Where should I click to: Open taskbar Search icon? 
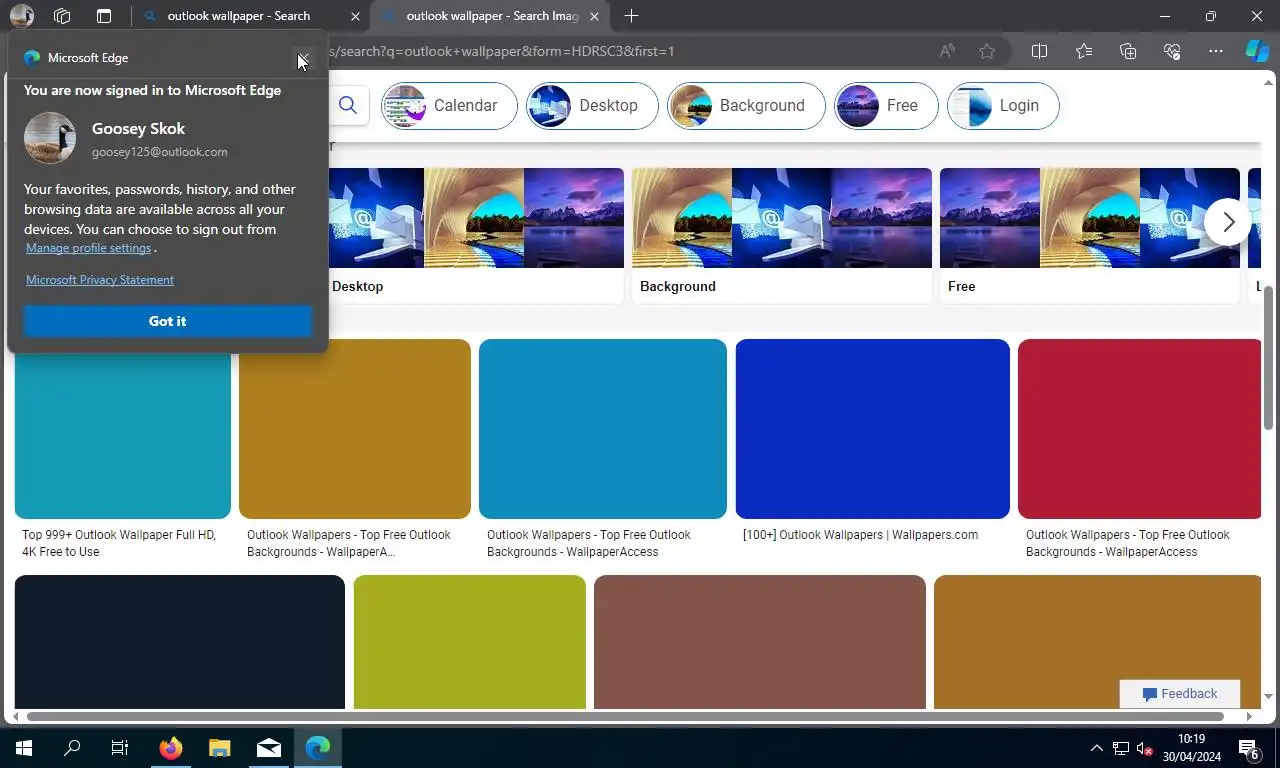coord(72,748)
